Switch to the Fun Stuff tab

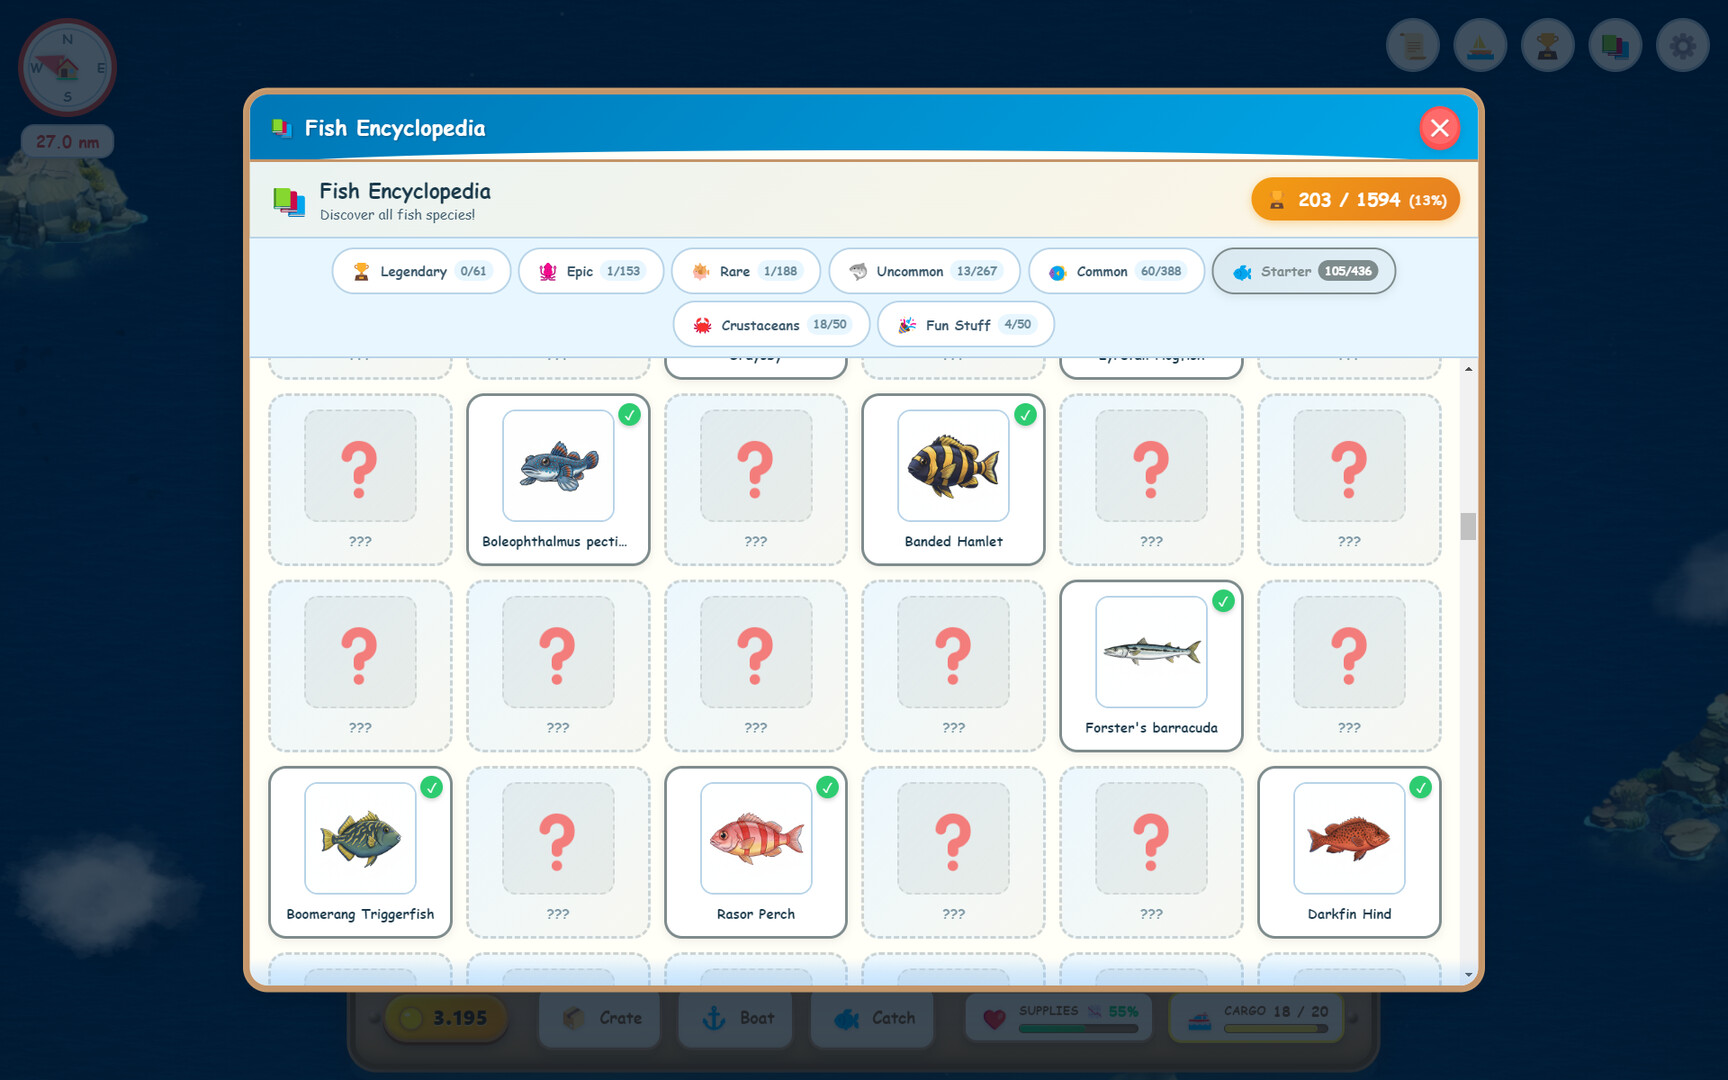(x=965, y=324)
